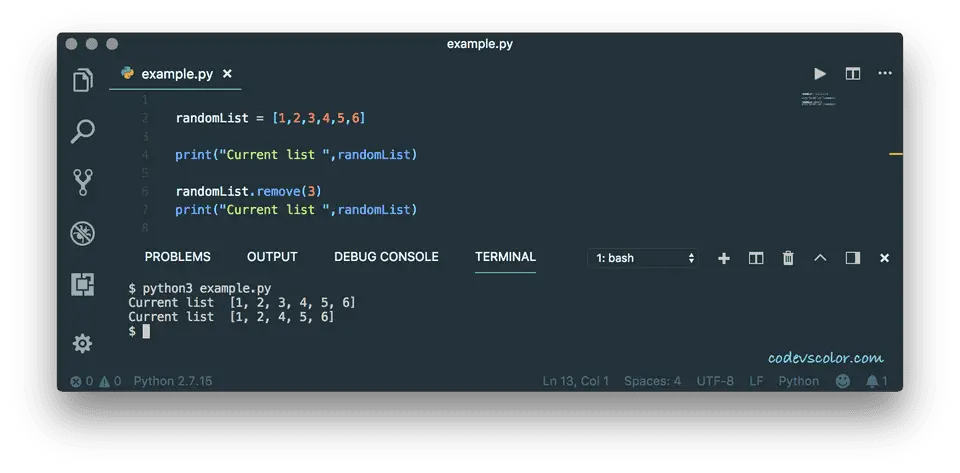Select Python 2.7.15 interpreter in status bar
This screenshot has width=960, height=473.
[173, 381]
